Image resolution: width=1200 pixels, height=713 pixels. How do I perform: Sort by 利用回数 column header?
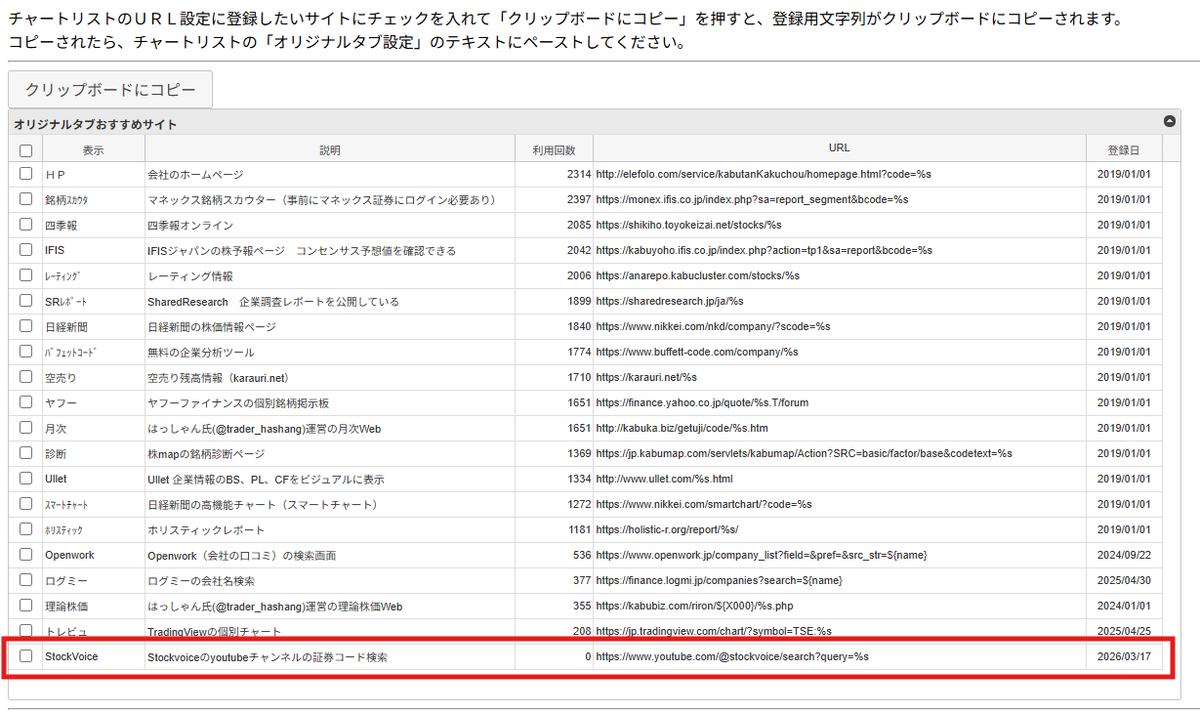(554, 150)
